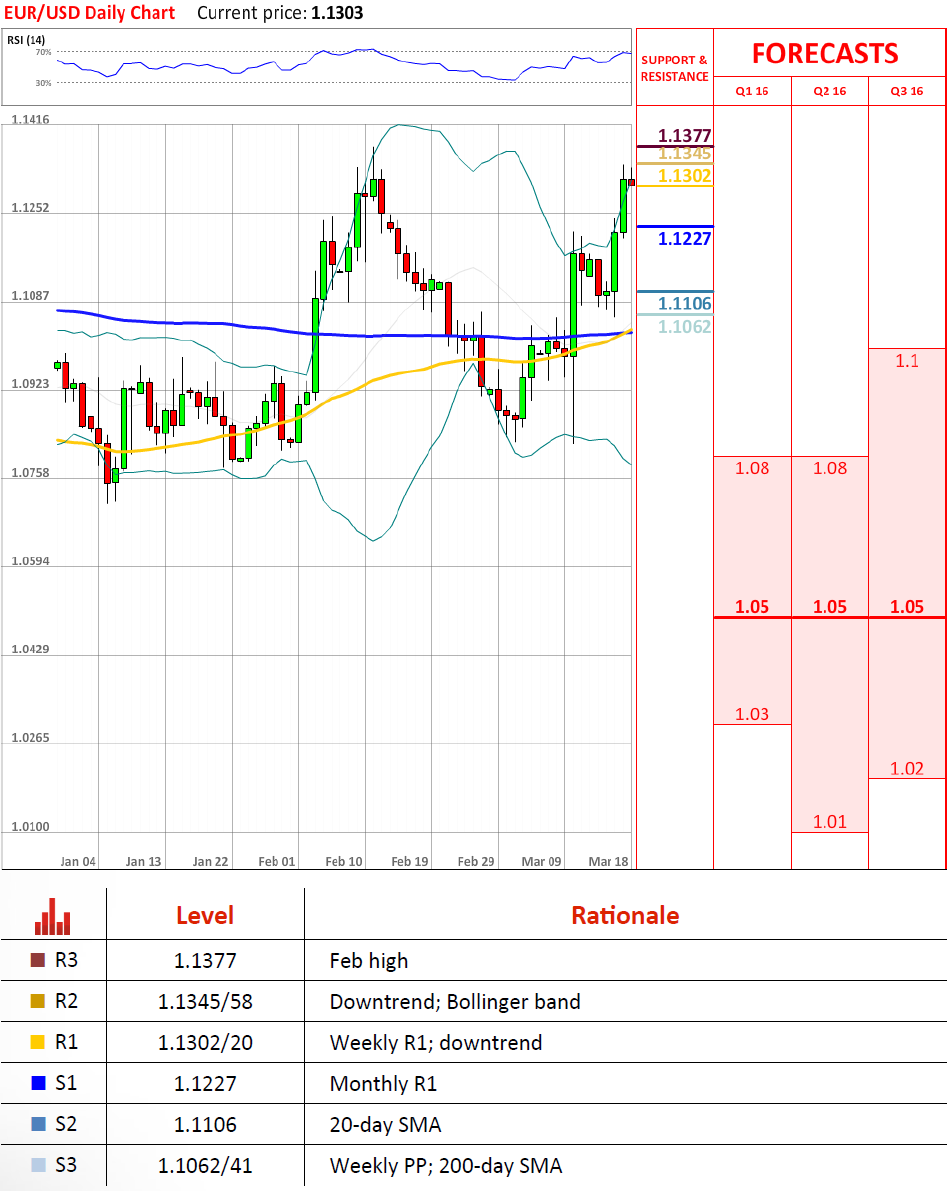The image size is (949, 1191).
Task: Click the 1.1062/41 level cell
Action: (205, 1166)
